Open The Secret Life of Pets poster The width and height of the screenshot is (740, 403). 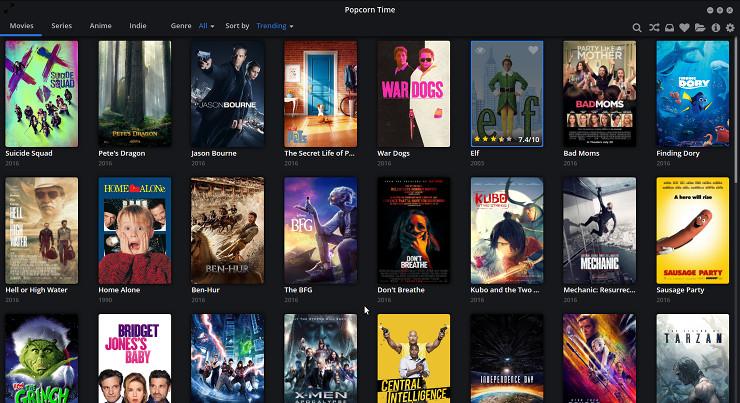click(320, 93)
